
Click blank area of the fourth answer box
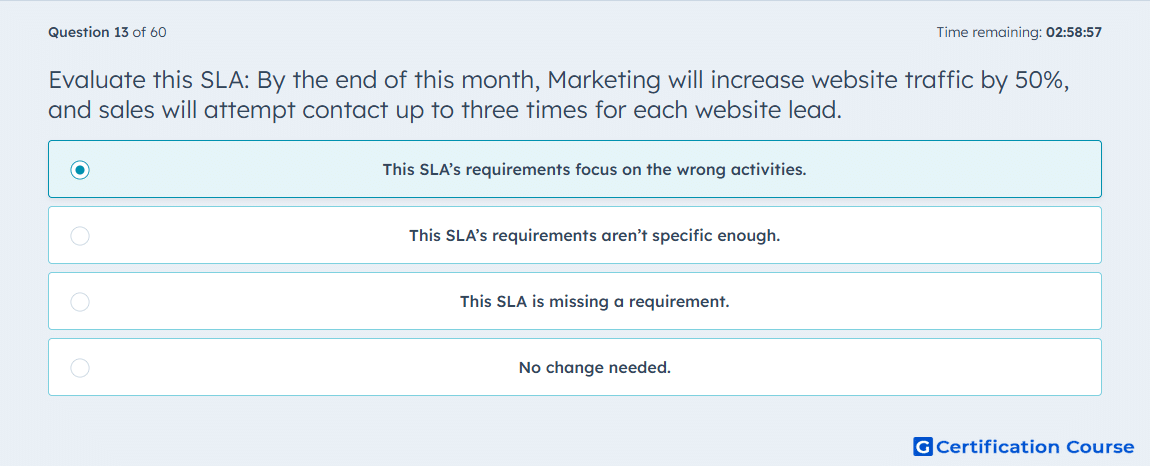(x=953, y=368)
